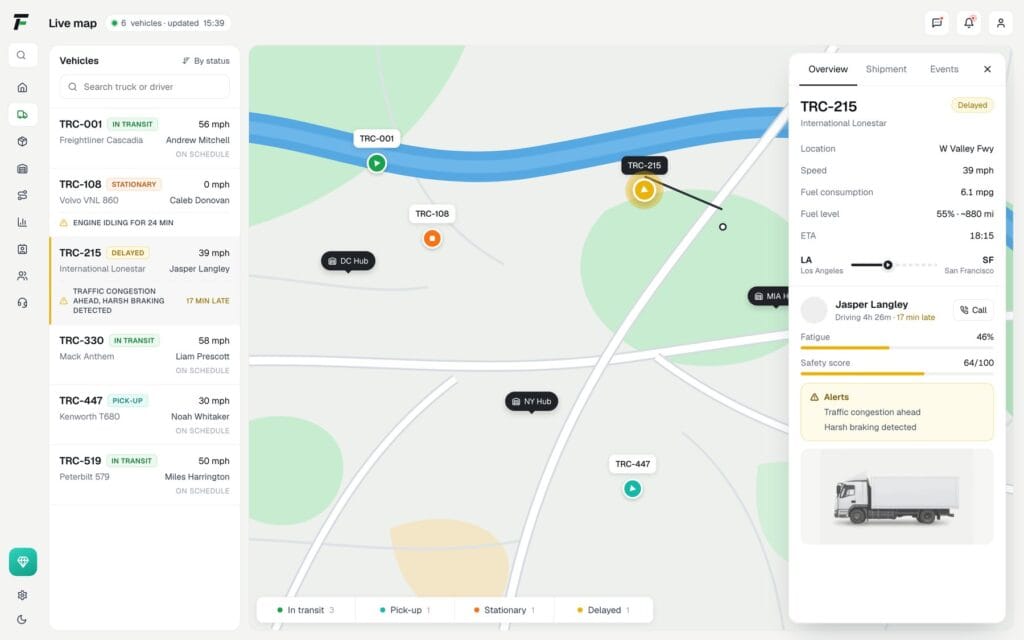Filter the map by Delayed status
This screenshot has height=640, width=1024.
pos(603,610)
